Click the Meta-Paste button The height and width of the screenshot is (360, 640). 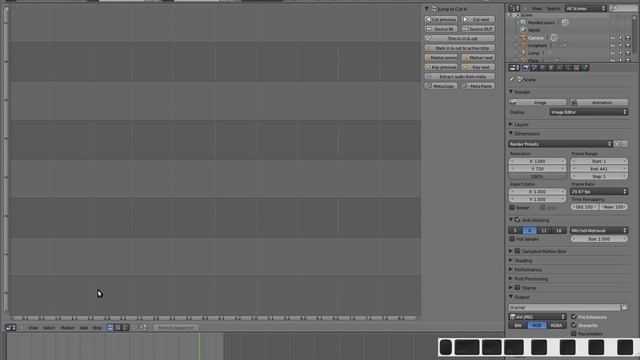478,86
